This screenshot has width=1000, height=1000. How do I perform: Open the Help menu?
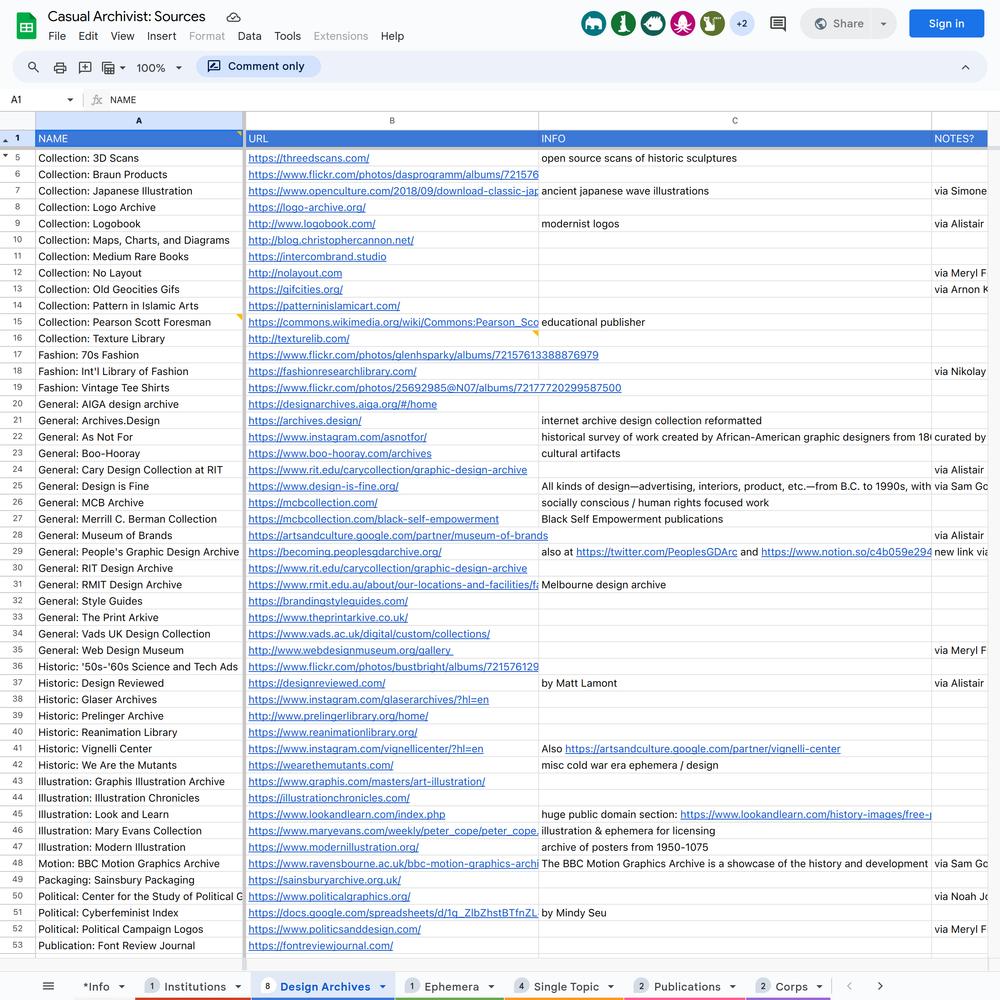[392, 36]
